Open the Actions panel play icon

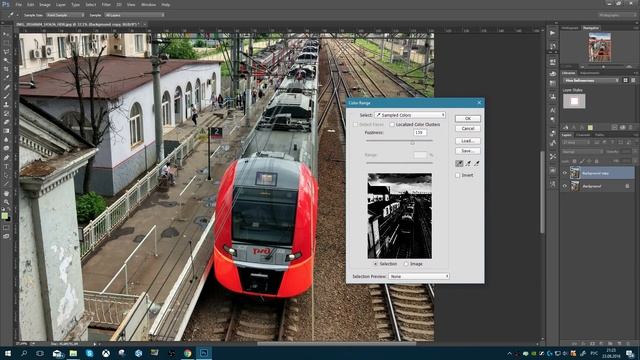[553, 33]
